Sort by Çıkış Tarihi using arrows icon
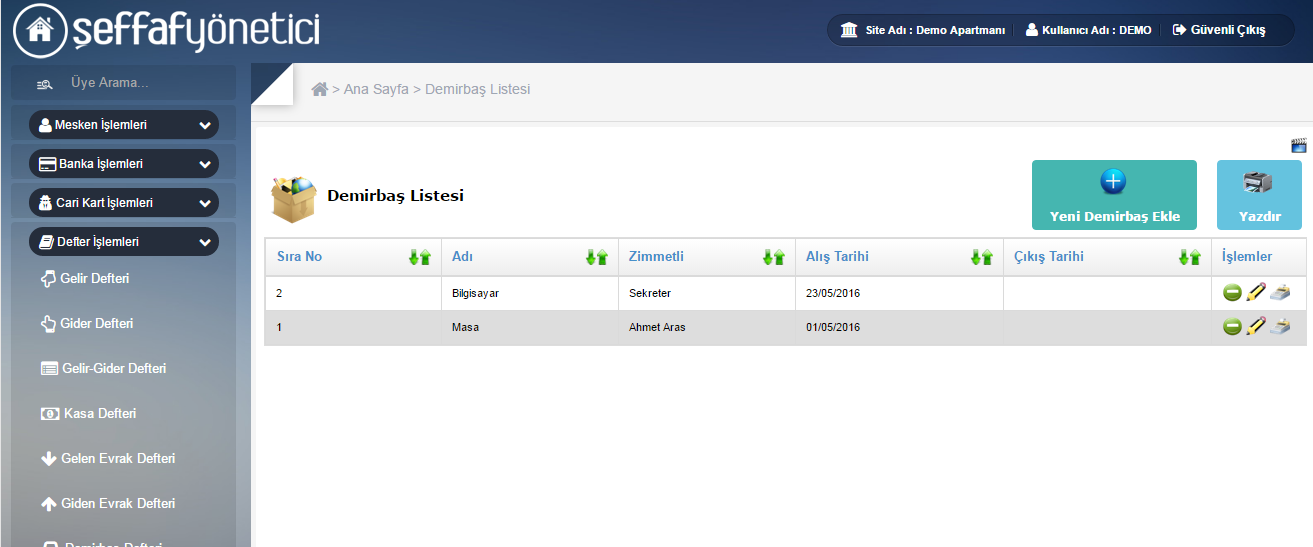Image resolution: width=1313 pixels, height=547 pixels. [x=1190, y=257]
